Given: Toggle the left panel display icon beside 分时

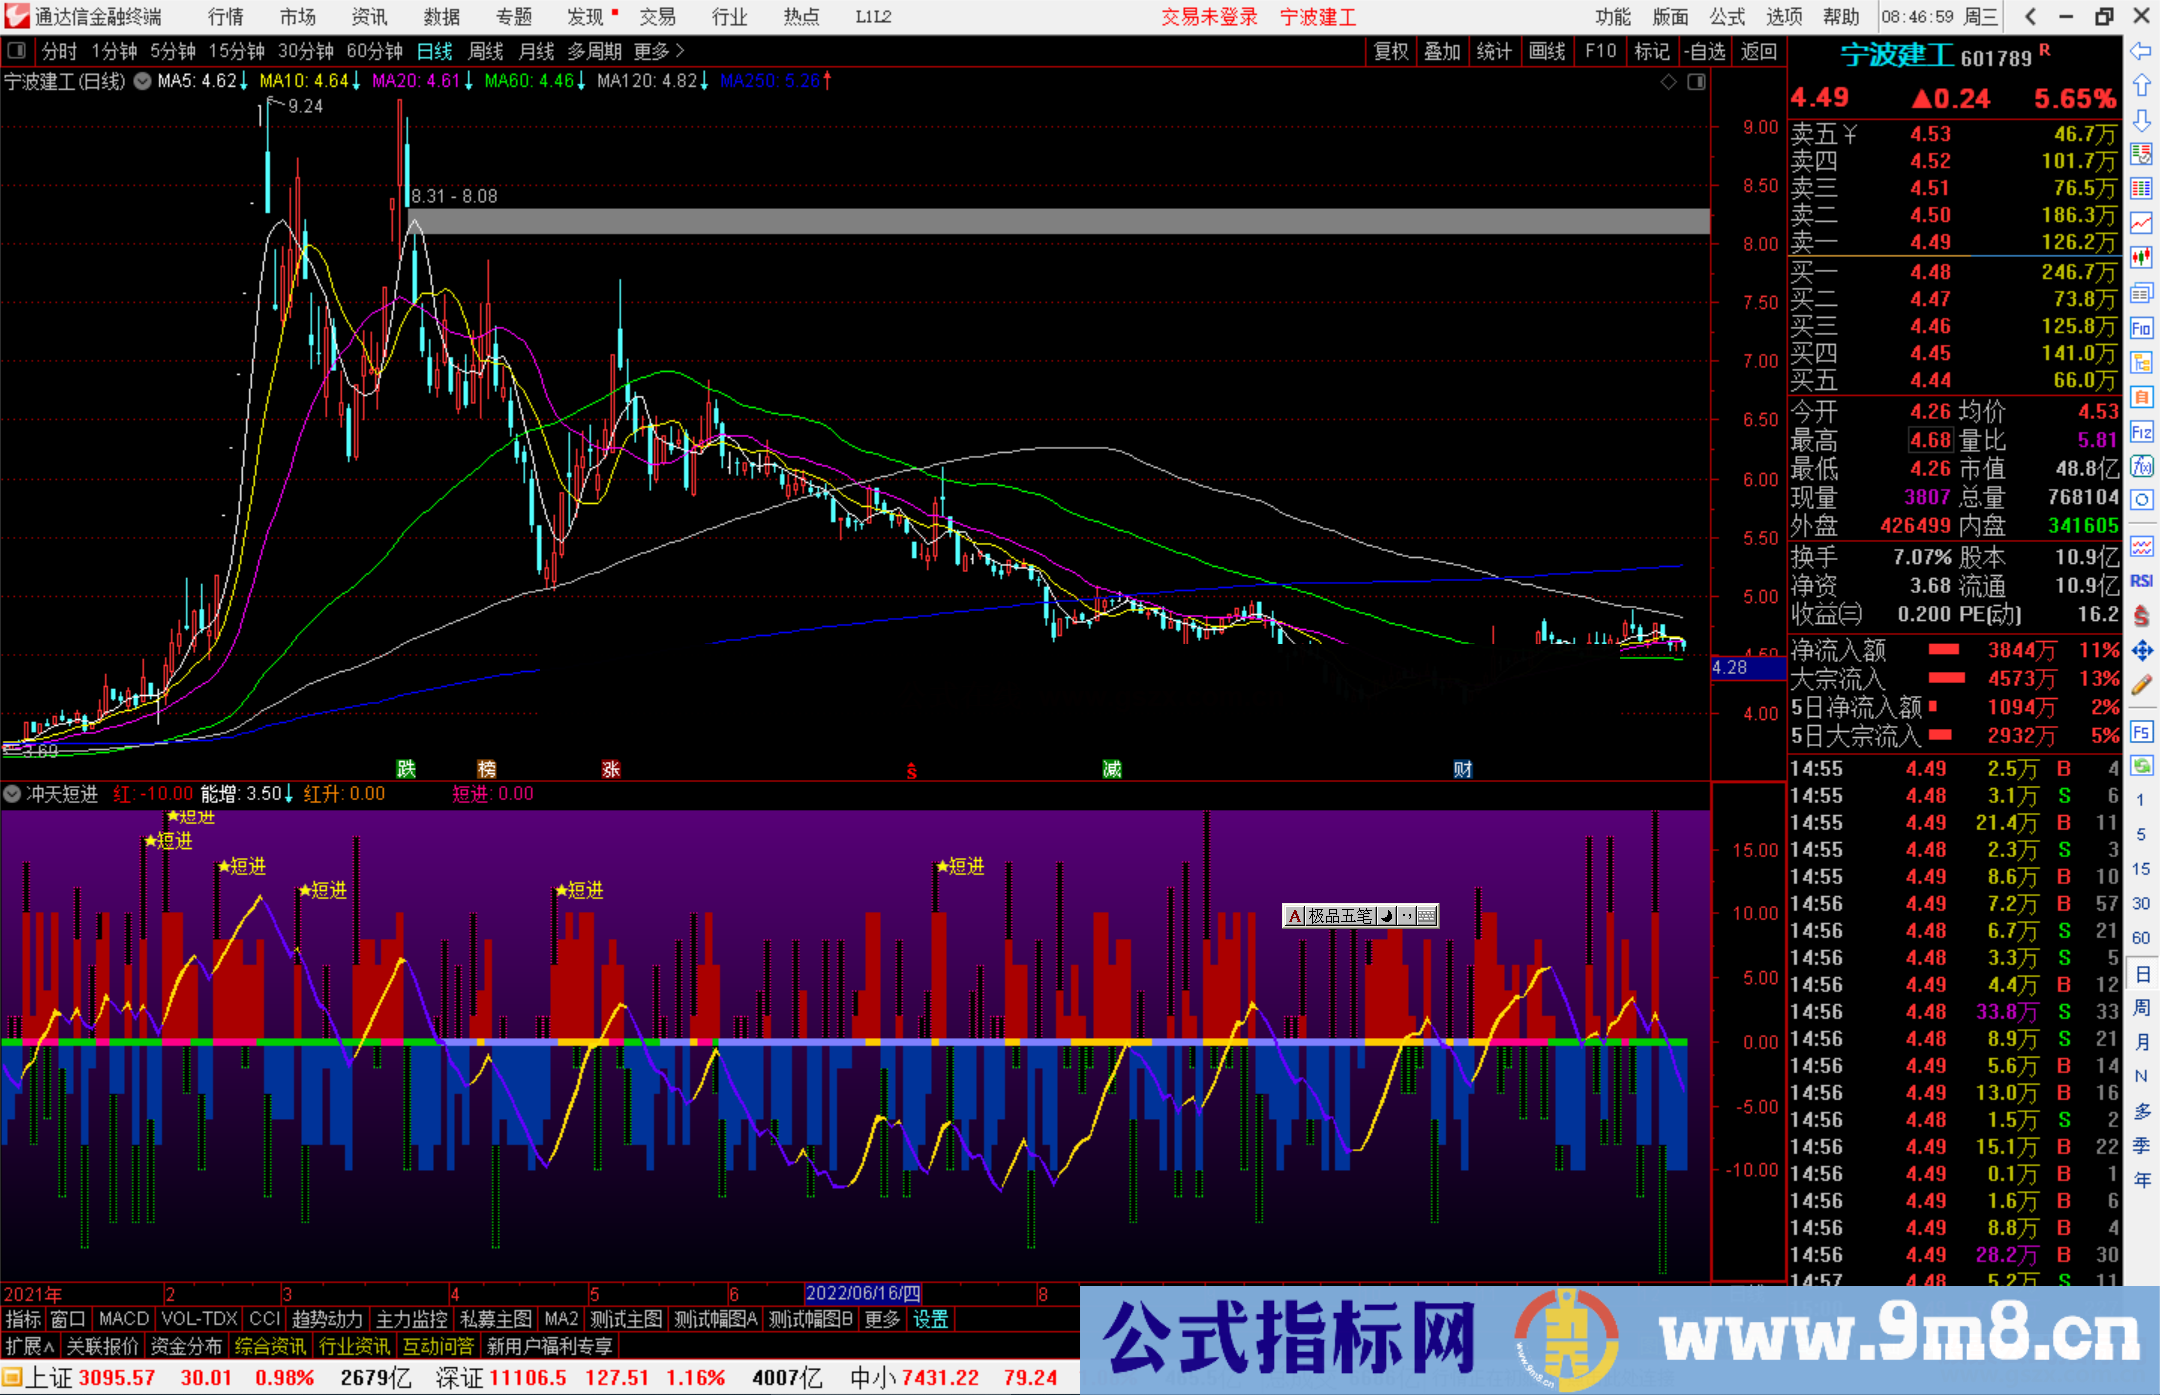Looking at the screenshot, I should pos(16,51).
